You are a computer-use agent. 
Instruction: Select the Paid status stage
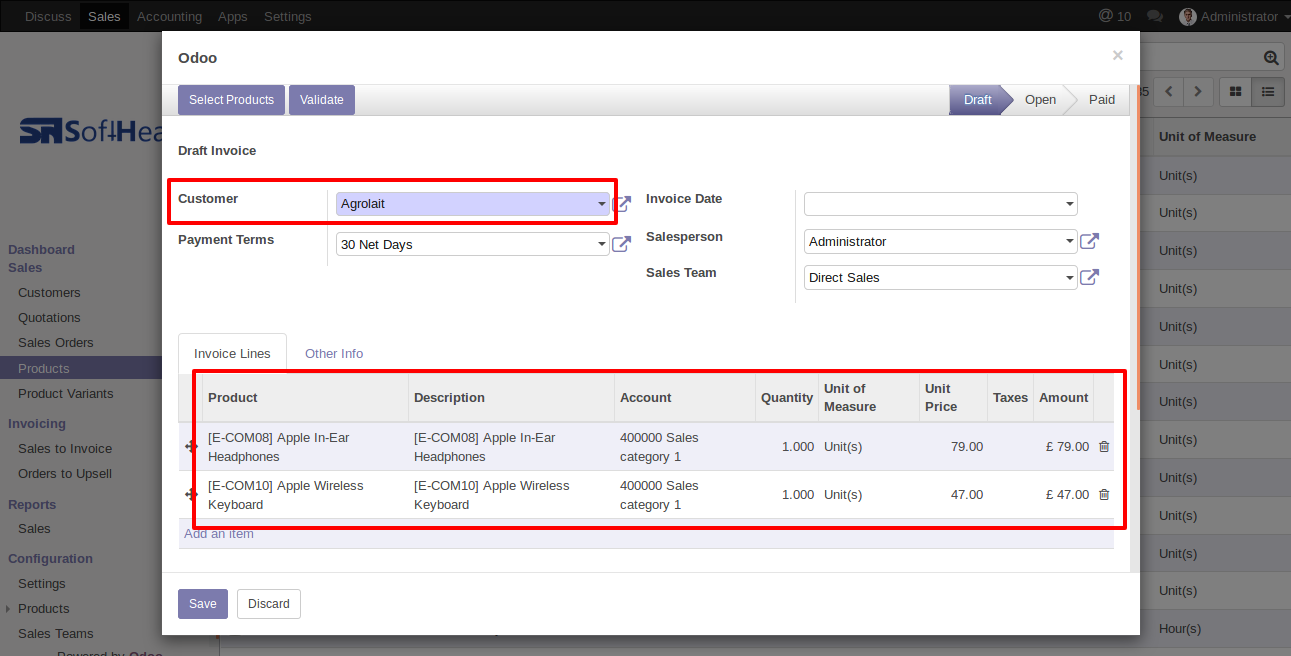pyautogui.click(x=1102, y=100)
